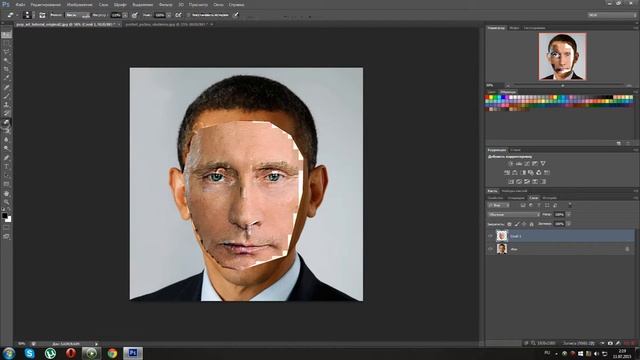Enable the Восстановить историю checkbox
This screenshot has width=640, height=360.
point(188,15)
